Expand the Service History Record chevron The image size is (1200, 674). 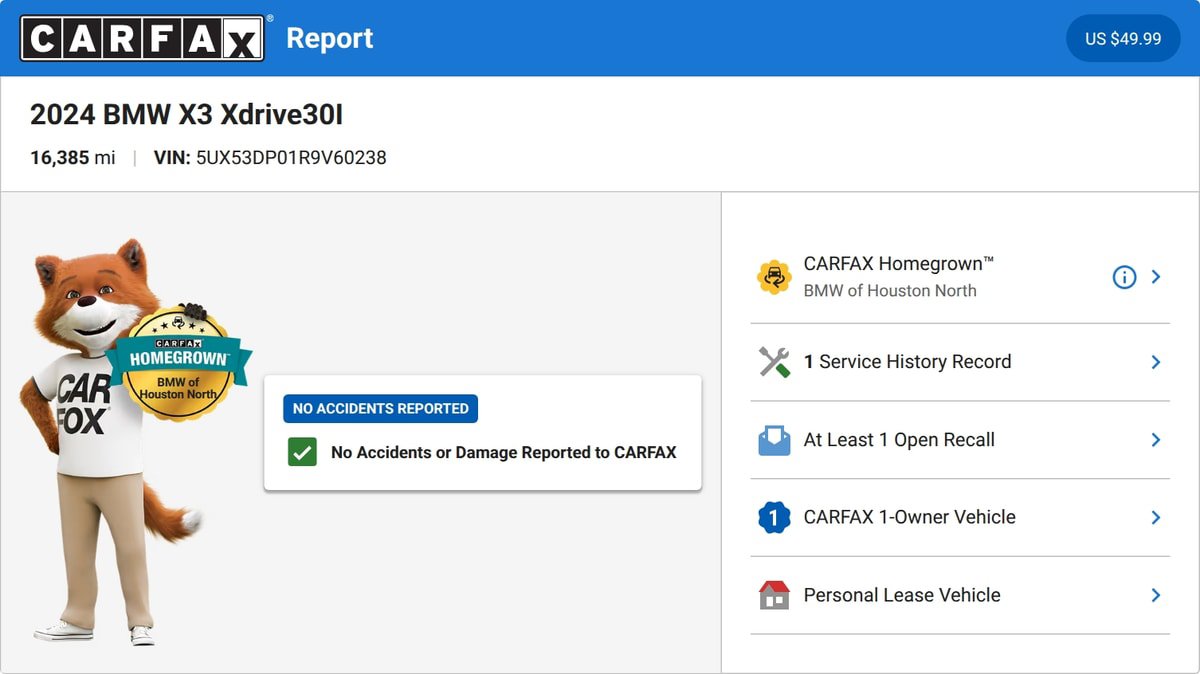tap(1156, 362)
